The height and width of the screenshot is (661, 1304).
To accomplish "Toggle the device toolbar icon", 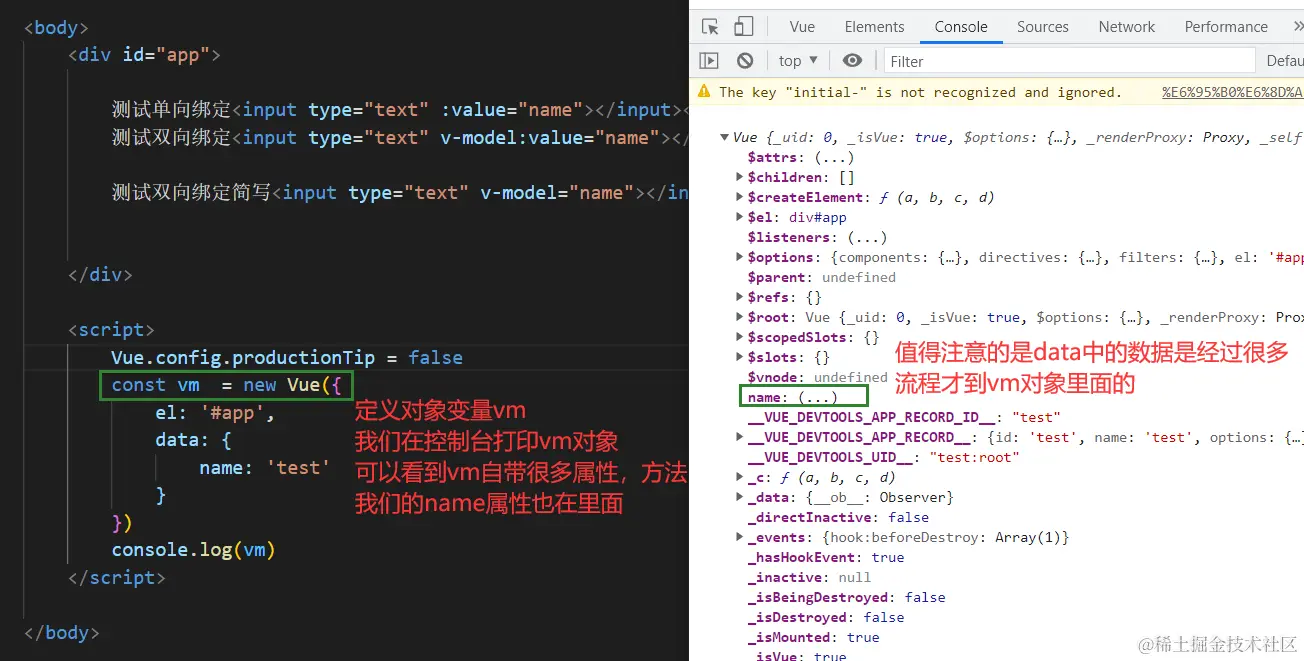I will [x=744, y=27].
